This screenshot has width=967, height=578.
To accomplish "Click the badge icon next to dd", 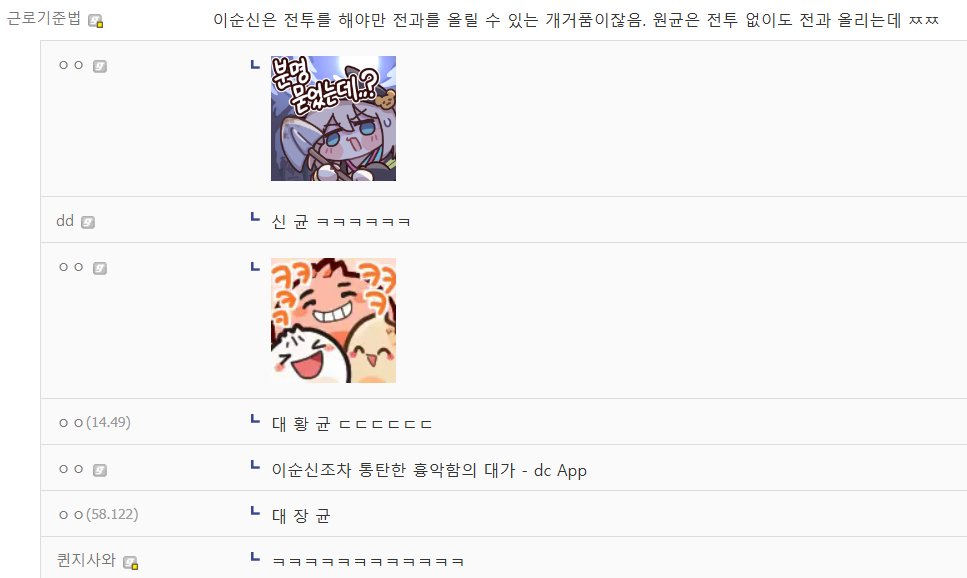I will [x=88, y=222].
